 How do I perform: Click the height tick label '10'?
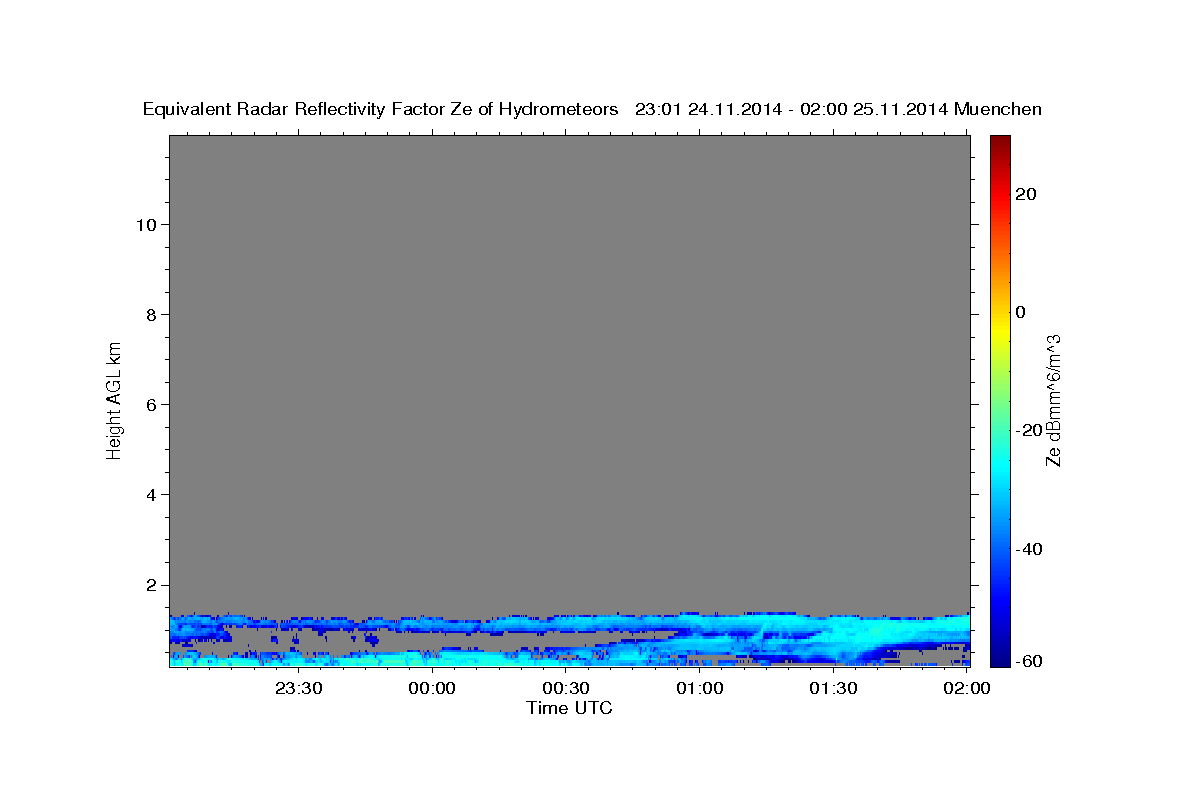click(146, 224)
